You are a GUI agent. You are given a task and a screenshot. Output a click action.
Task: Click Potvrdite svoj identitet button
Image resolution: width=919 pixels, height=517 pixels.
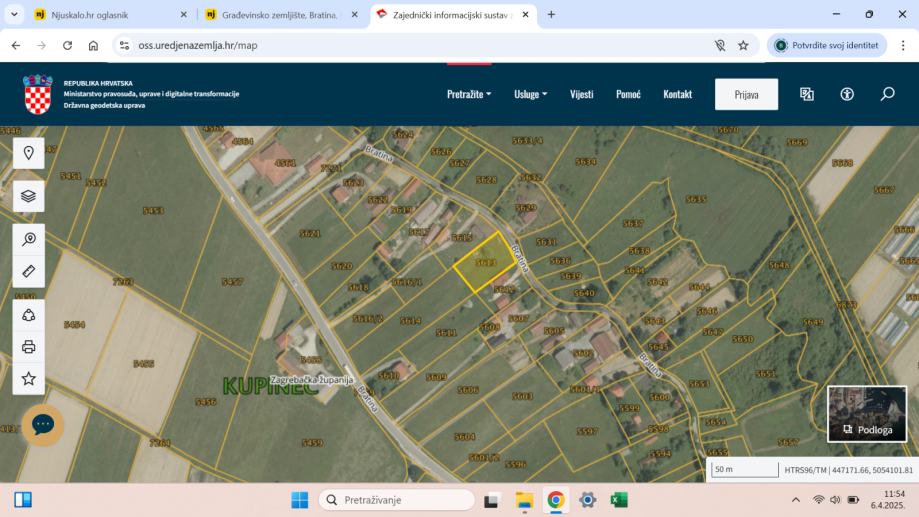pyautogui.click(x=826, y=45)
